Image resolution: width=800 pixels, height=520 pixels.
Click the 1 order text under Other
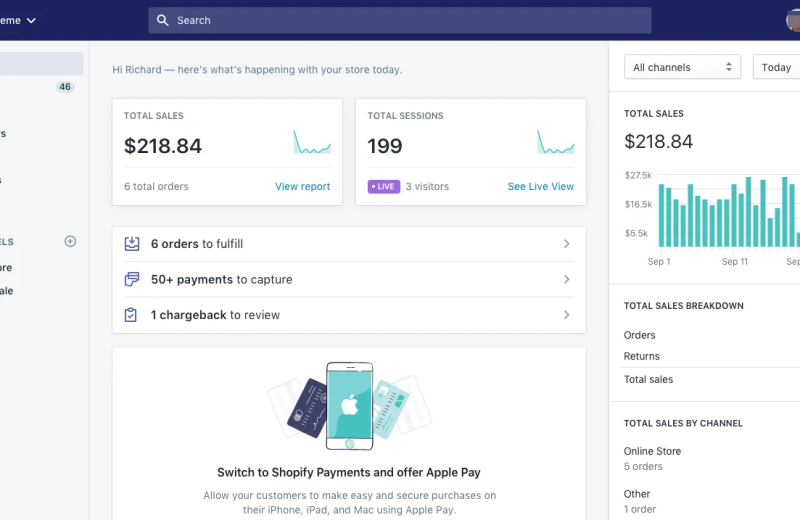tap(640, 509)
